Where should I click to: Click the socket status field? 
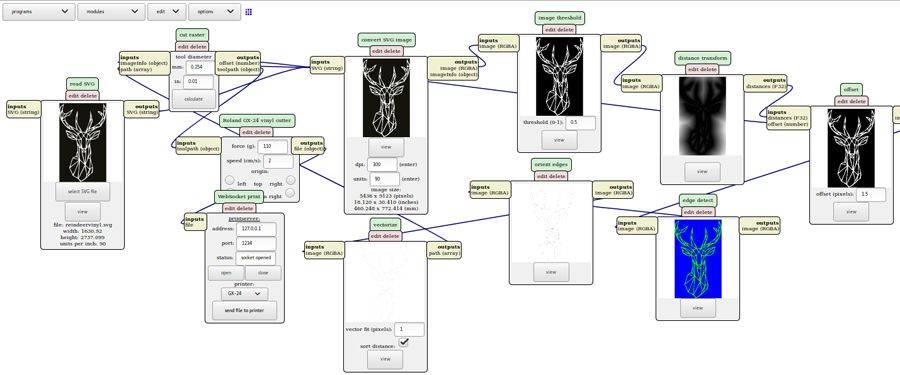pos(256,258)
